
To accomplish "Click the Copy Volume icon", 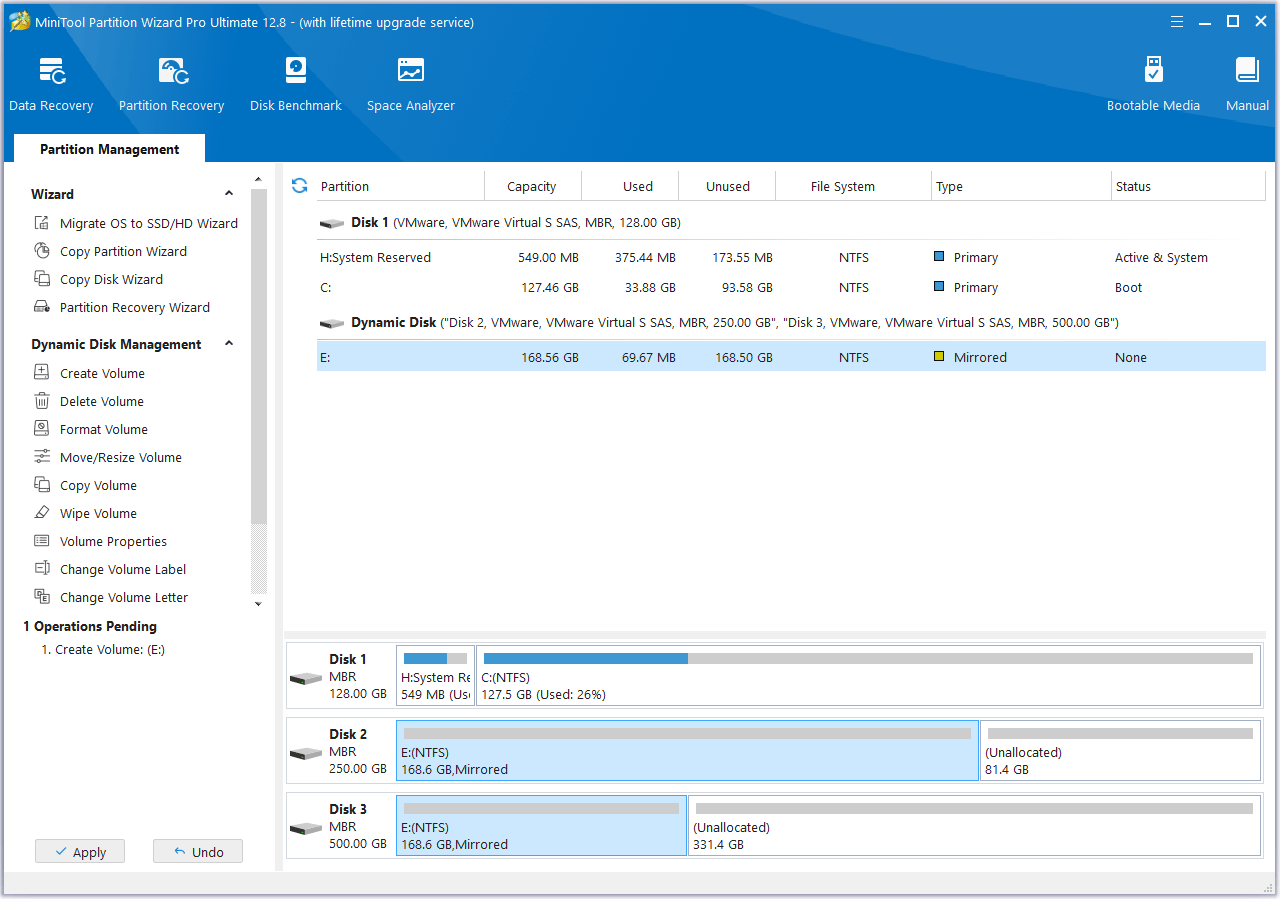I will point(42,485).
